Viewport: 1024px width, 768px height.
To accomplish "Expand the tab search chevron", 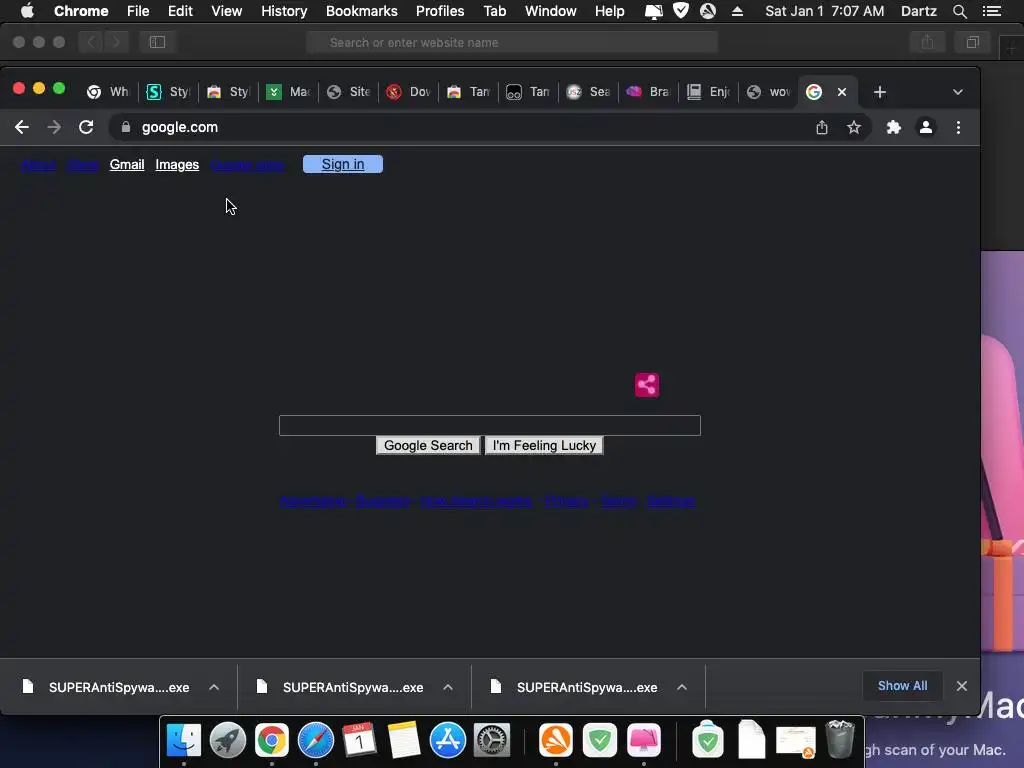I will tap(957, 92).
